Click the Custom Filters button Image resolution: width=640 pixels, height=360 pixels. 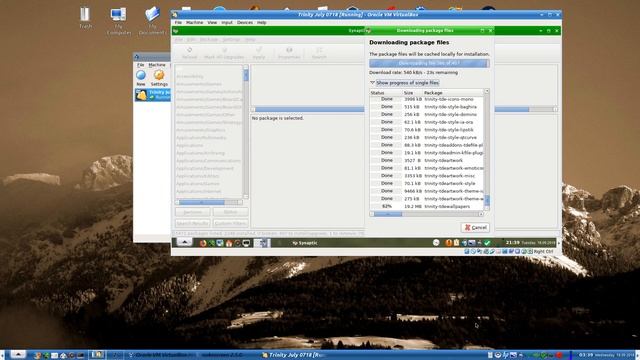tap(230, 223)
